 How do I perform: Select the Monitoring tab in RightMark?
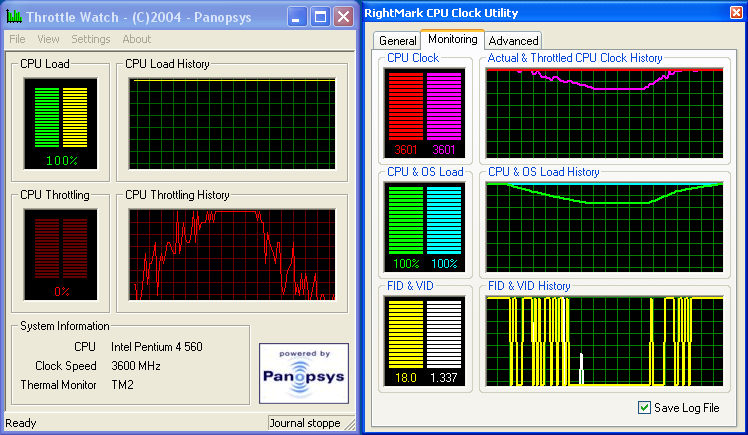453,39
